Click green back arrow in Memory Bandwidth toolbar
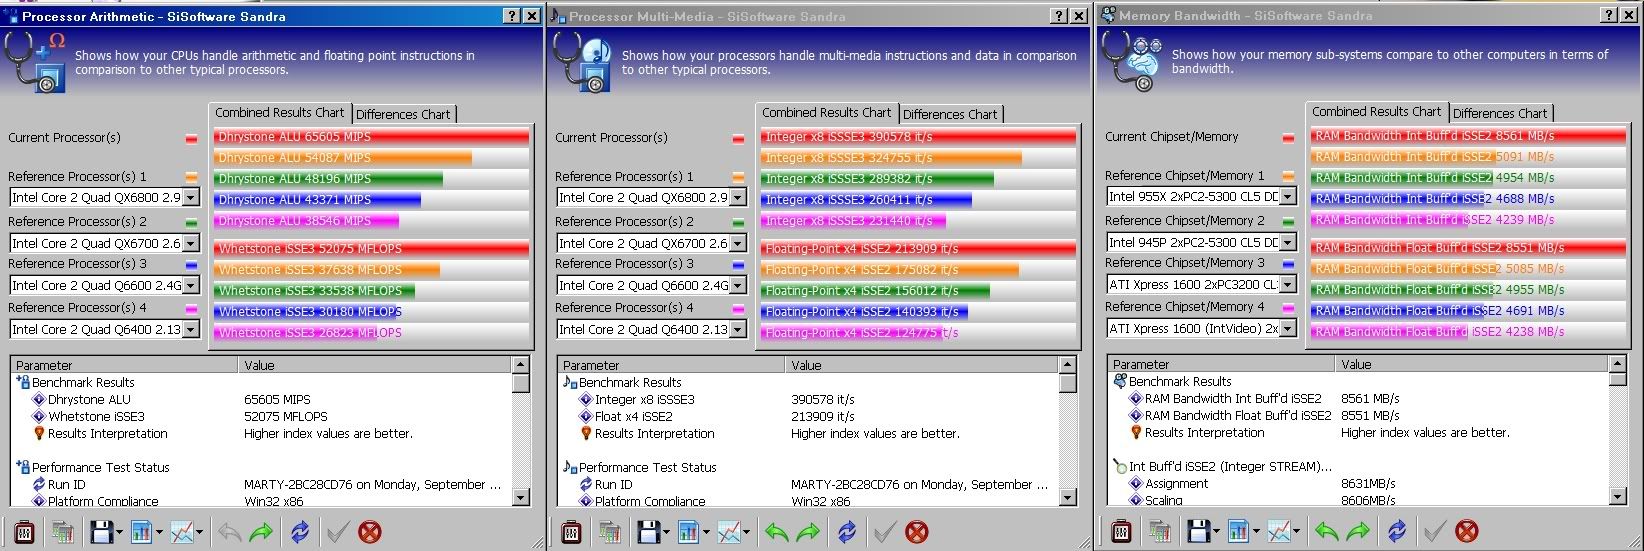This screenshot has width=1644, height=551. click(1326, 532)
